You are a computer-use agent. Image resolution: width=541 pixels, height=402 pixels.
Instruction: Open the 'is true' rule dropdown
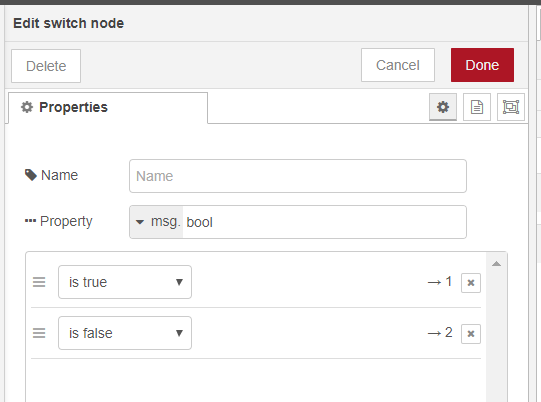click(125, 282)
